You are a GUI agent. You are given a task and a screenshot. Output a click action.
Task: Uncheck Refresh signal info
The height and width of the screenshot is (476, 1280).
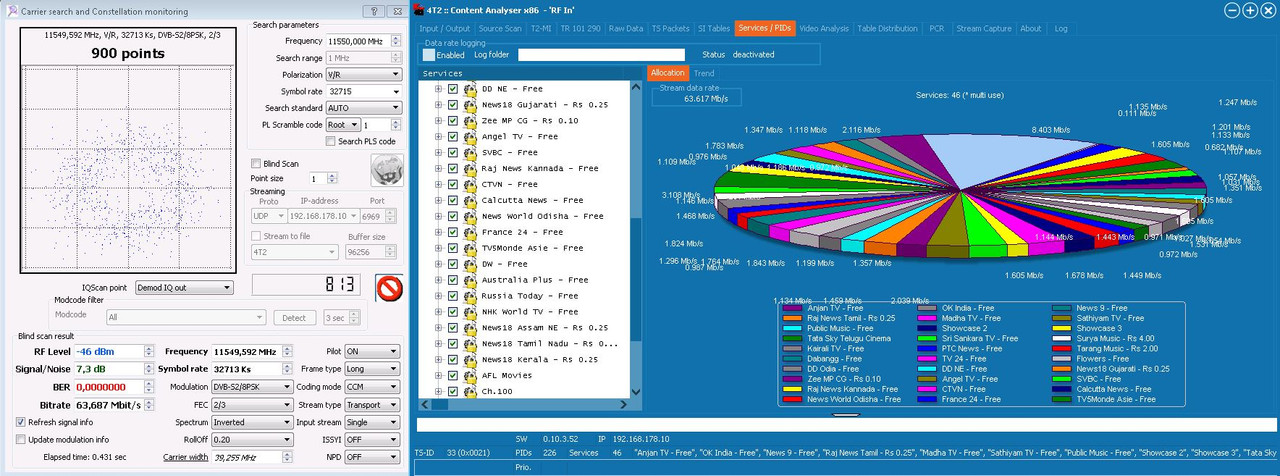[x=21, y=422]
